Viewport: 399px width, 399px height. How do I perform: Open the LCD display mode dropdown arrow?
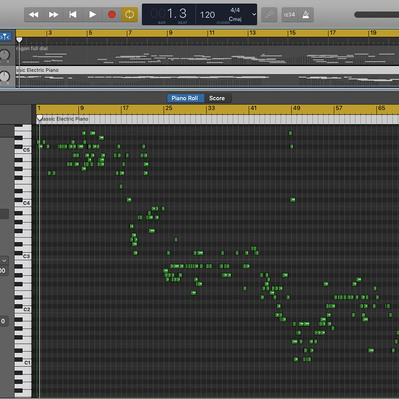tap(254, 14)
